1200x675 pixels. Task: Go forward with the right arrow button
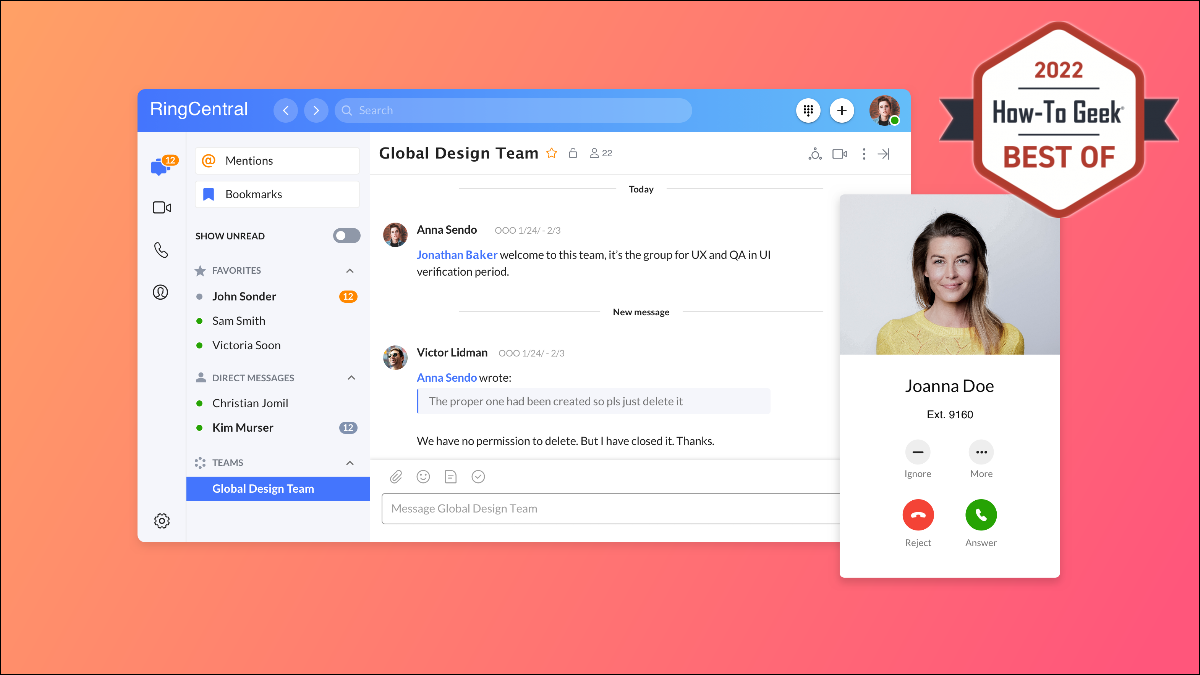(x=316, y=110)
